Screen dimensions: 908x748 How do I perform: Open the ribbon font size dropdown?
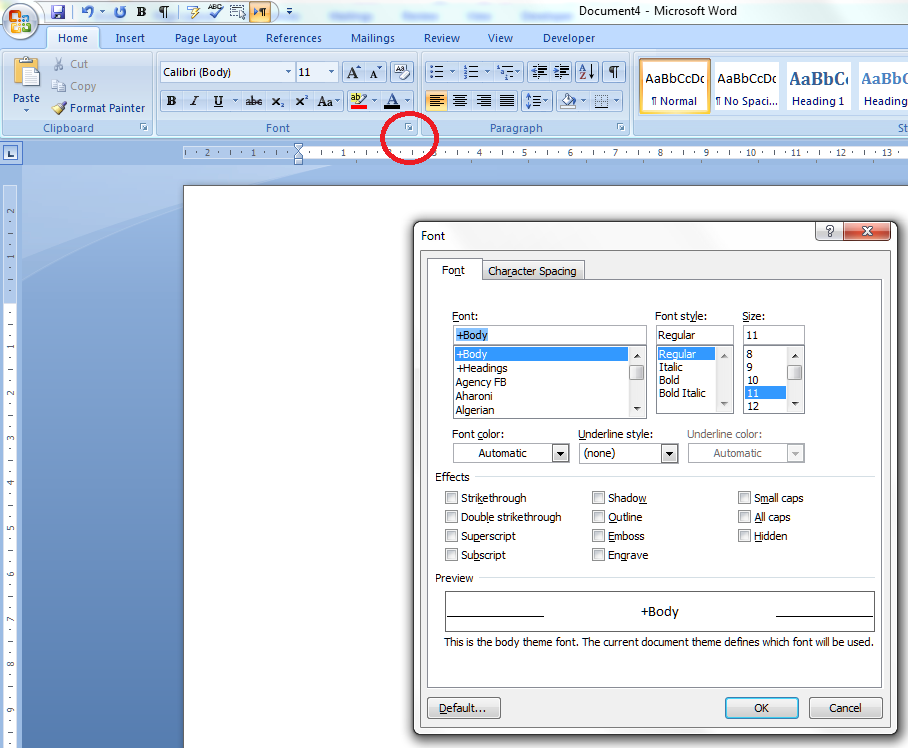click(x=332, y=72)
